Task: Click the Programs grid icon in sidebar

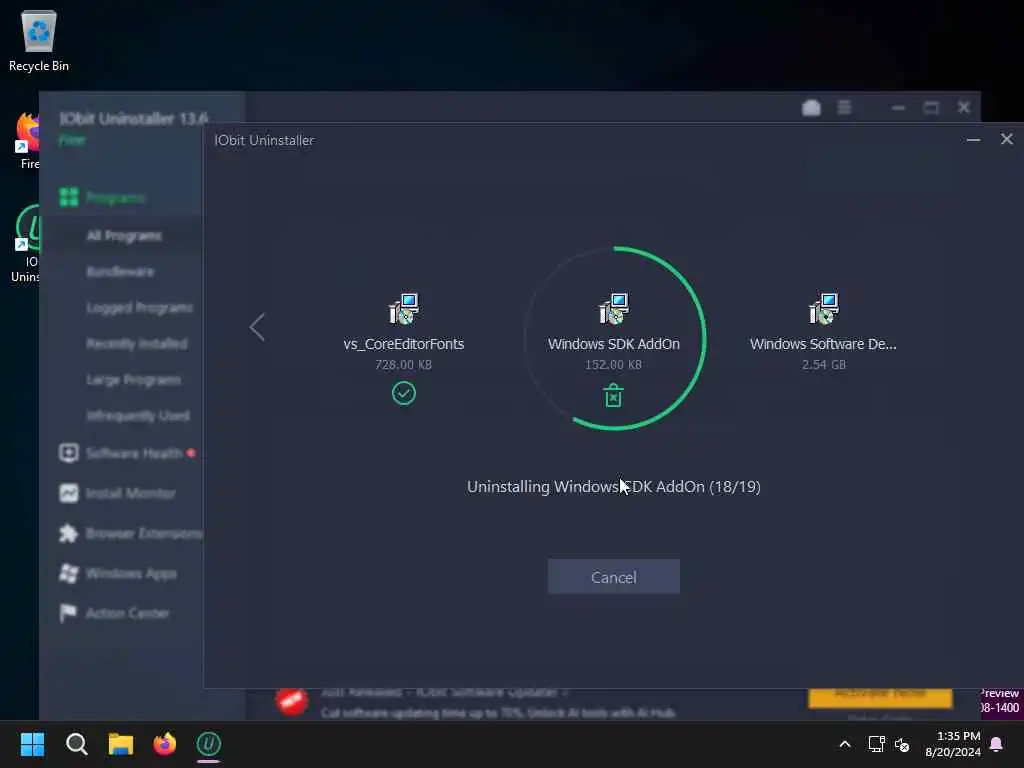Action: click(69, 197)
